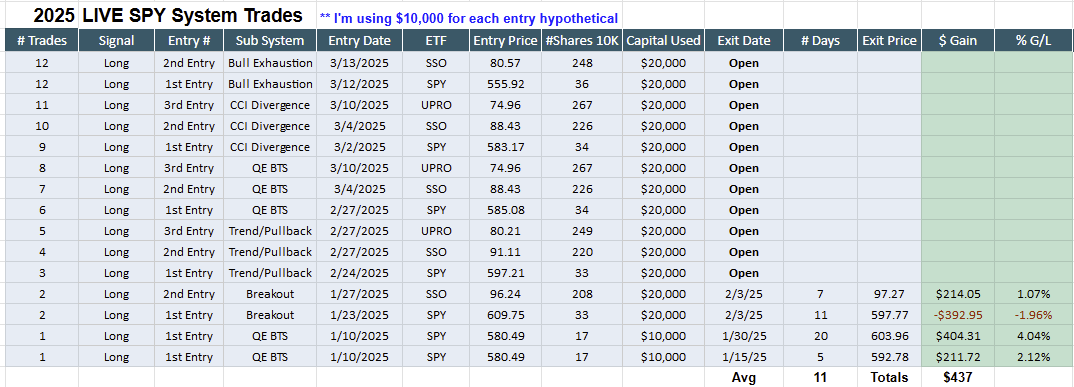This screenshot has width=1074, height=387.
Task: Click the entry date cell 3/13/2025
Action: click(360, 63)
